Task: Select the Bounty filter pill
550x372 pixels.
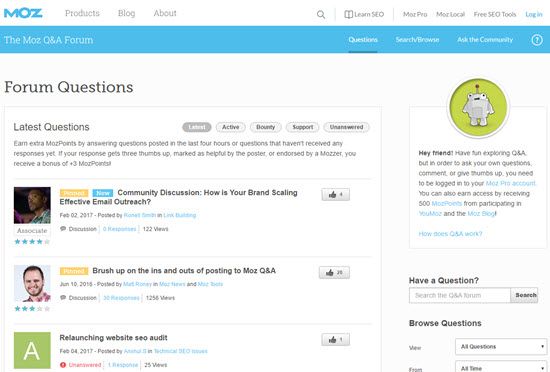Action: pos(266,127)
